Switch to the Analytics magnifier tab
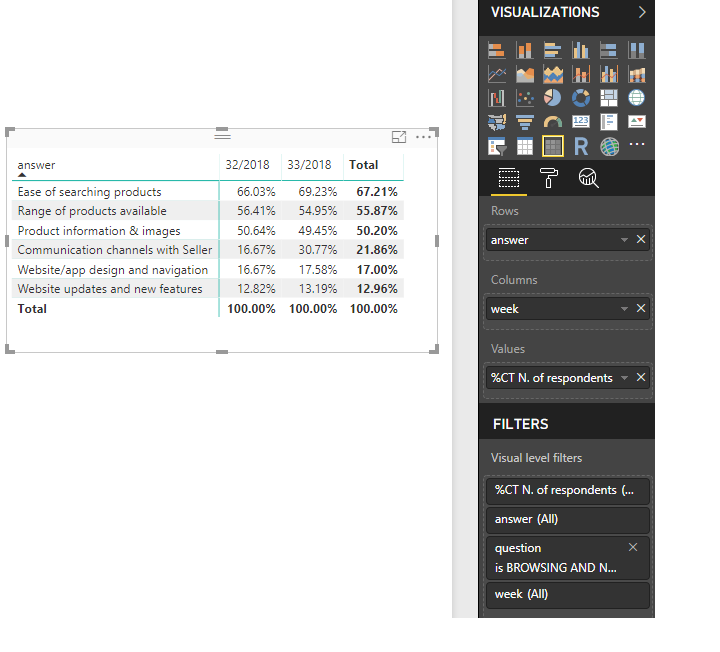720x652 pixels. [x=588, y=178]
